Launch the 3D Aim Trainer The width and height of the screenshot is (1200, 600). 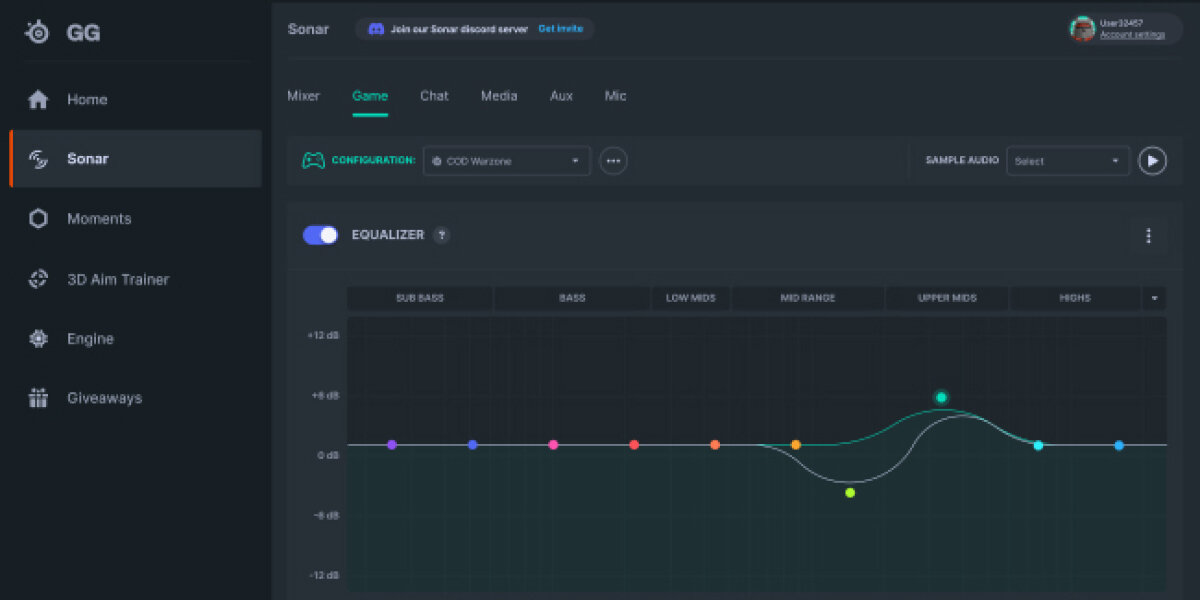[x=117, y=279]
